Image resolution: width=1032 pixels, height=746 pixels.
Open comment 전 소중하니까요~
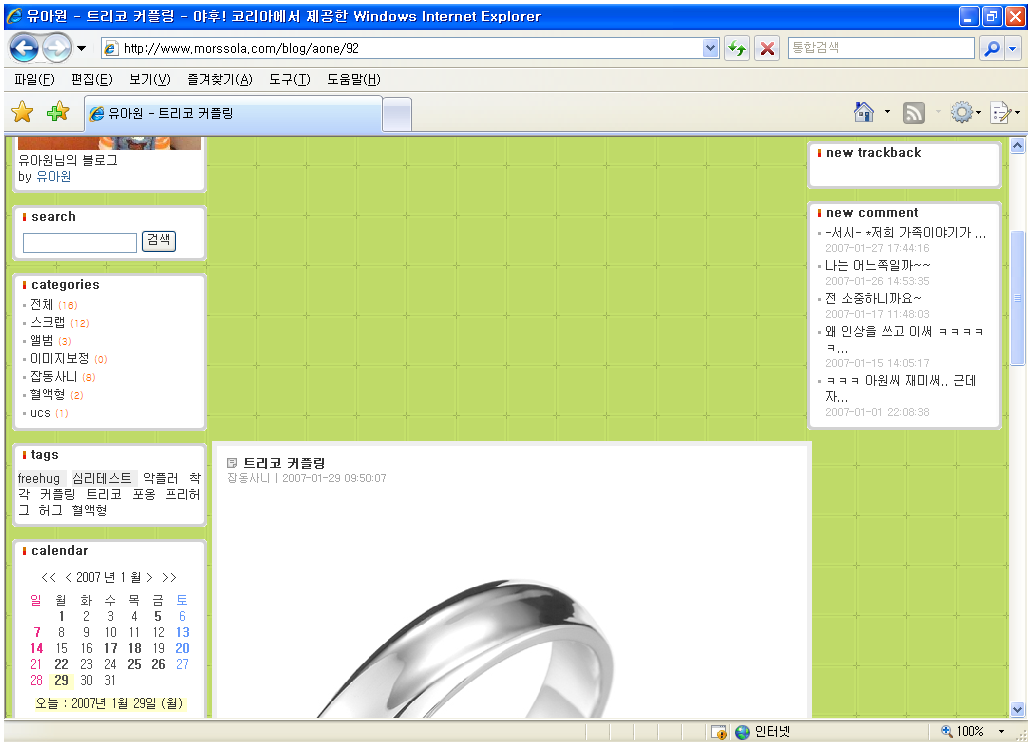pos(873,298)
